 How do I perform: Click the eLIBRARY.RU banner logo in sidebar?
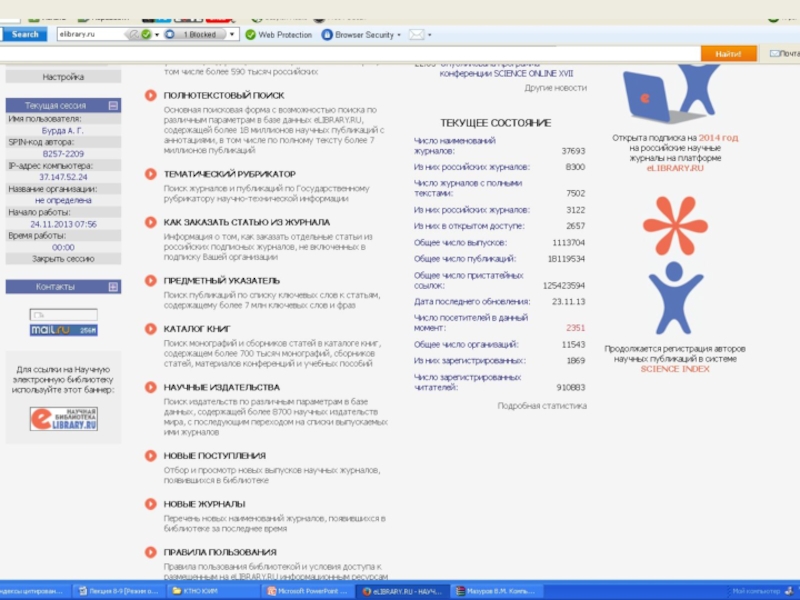(63, 420)
